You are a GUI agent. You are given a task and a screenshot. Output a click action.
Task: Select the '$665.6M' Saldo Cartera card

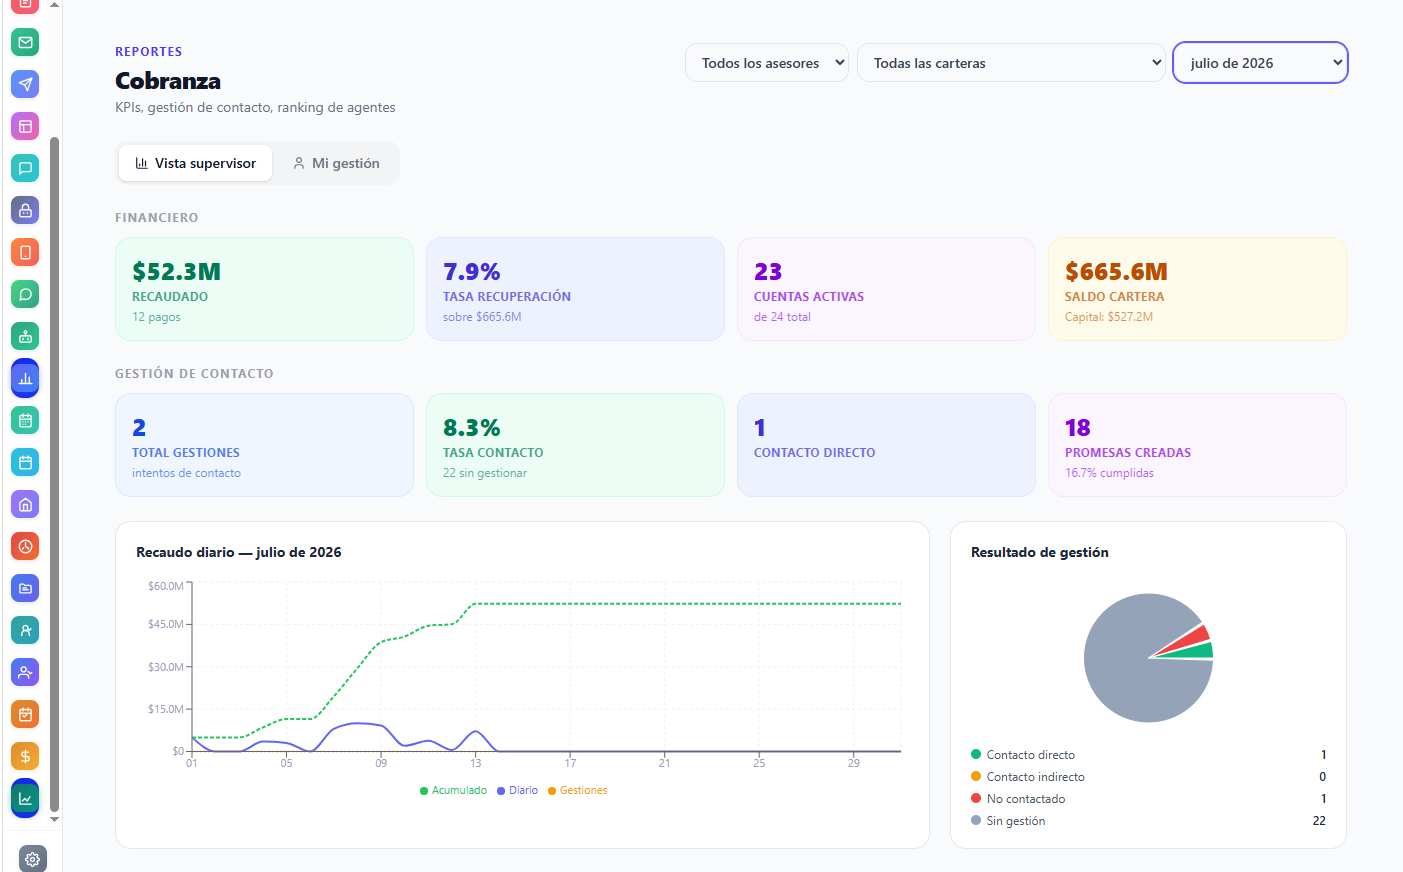click(x=1197, y=289)
